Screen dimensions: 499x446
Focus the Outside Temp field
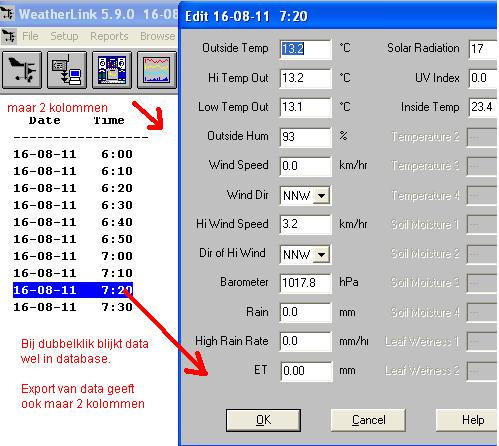[x=306, y=49]
